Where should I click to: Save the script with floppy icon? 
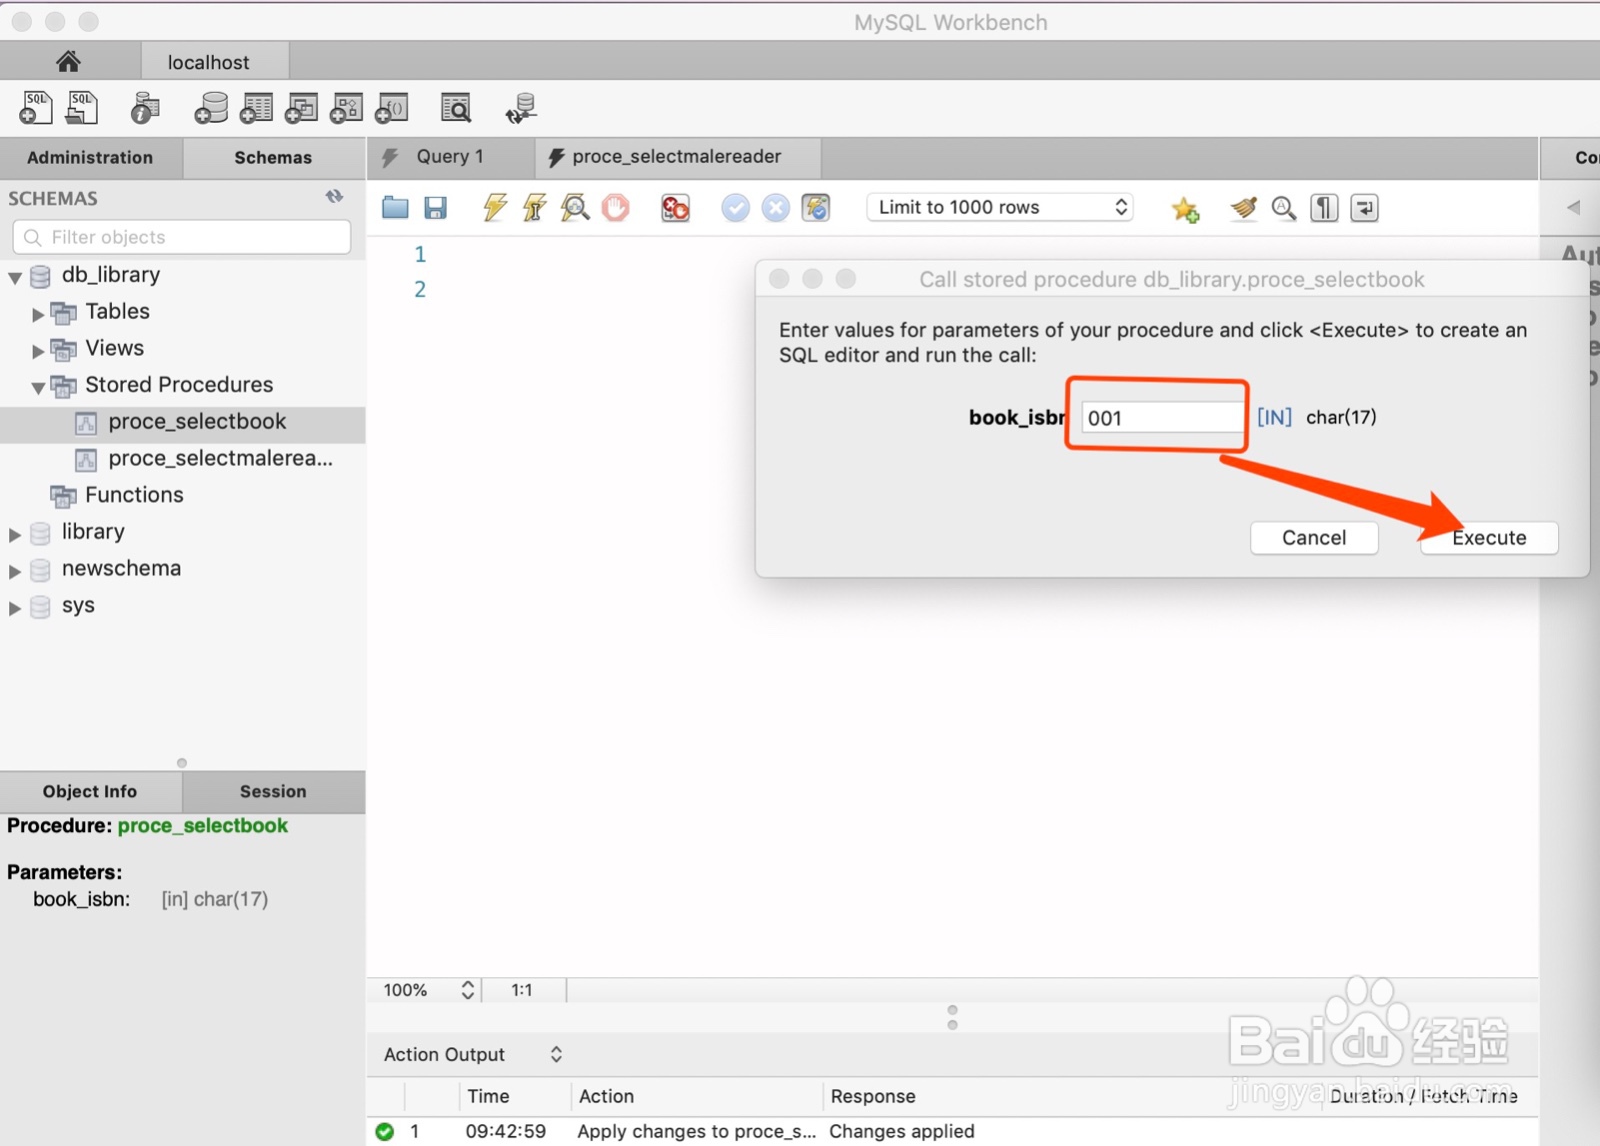[435, 207]
